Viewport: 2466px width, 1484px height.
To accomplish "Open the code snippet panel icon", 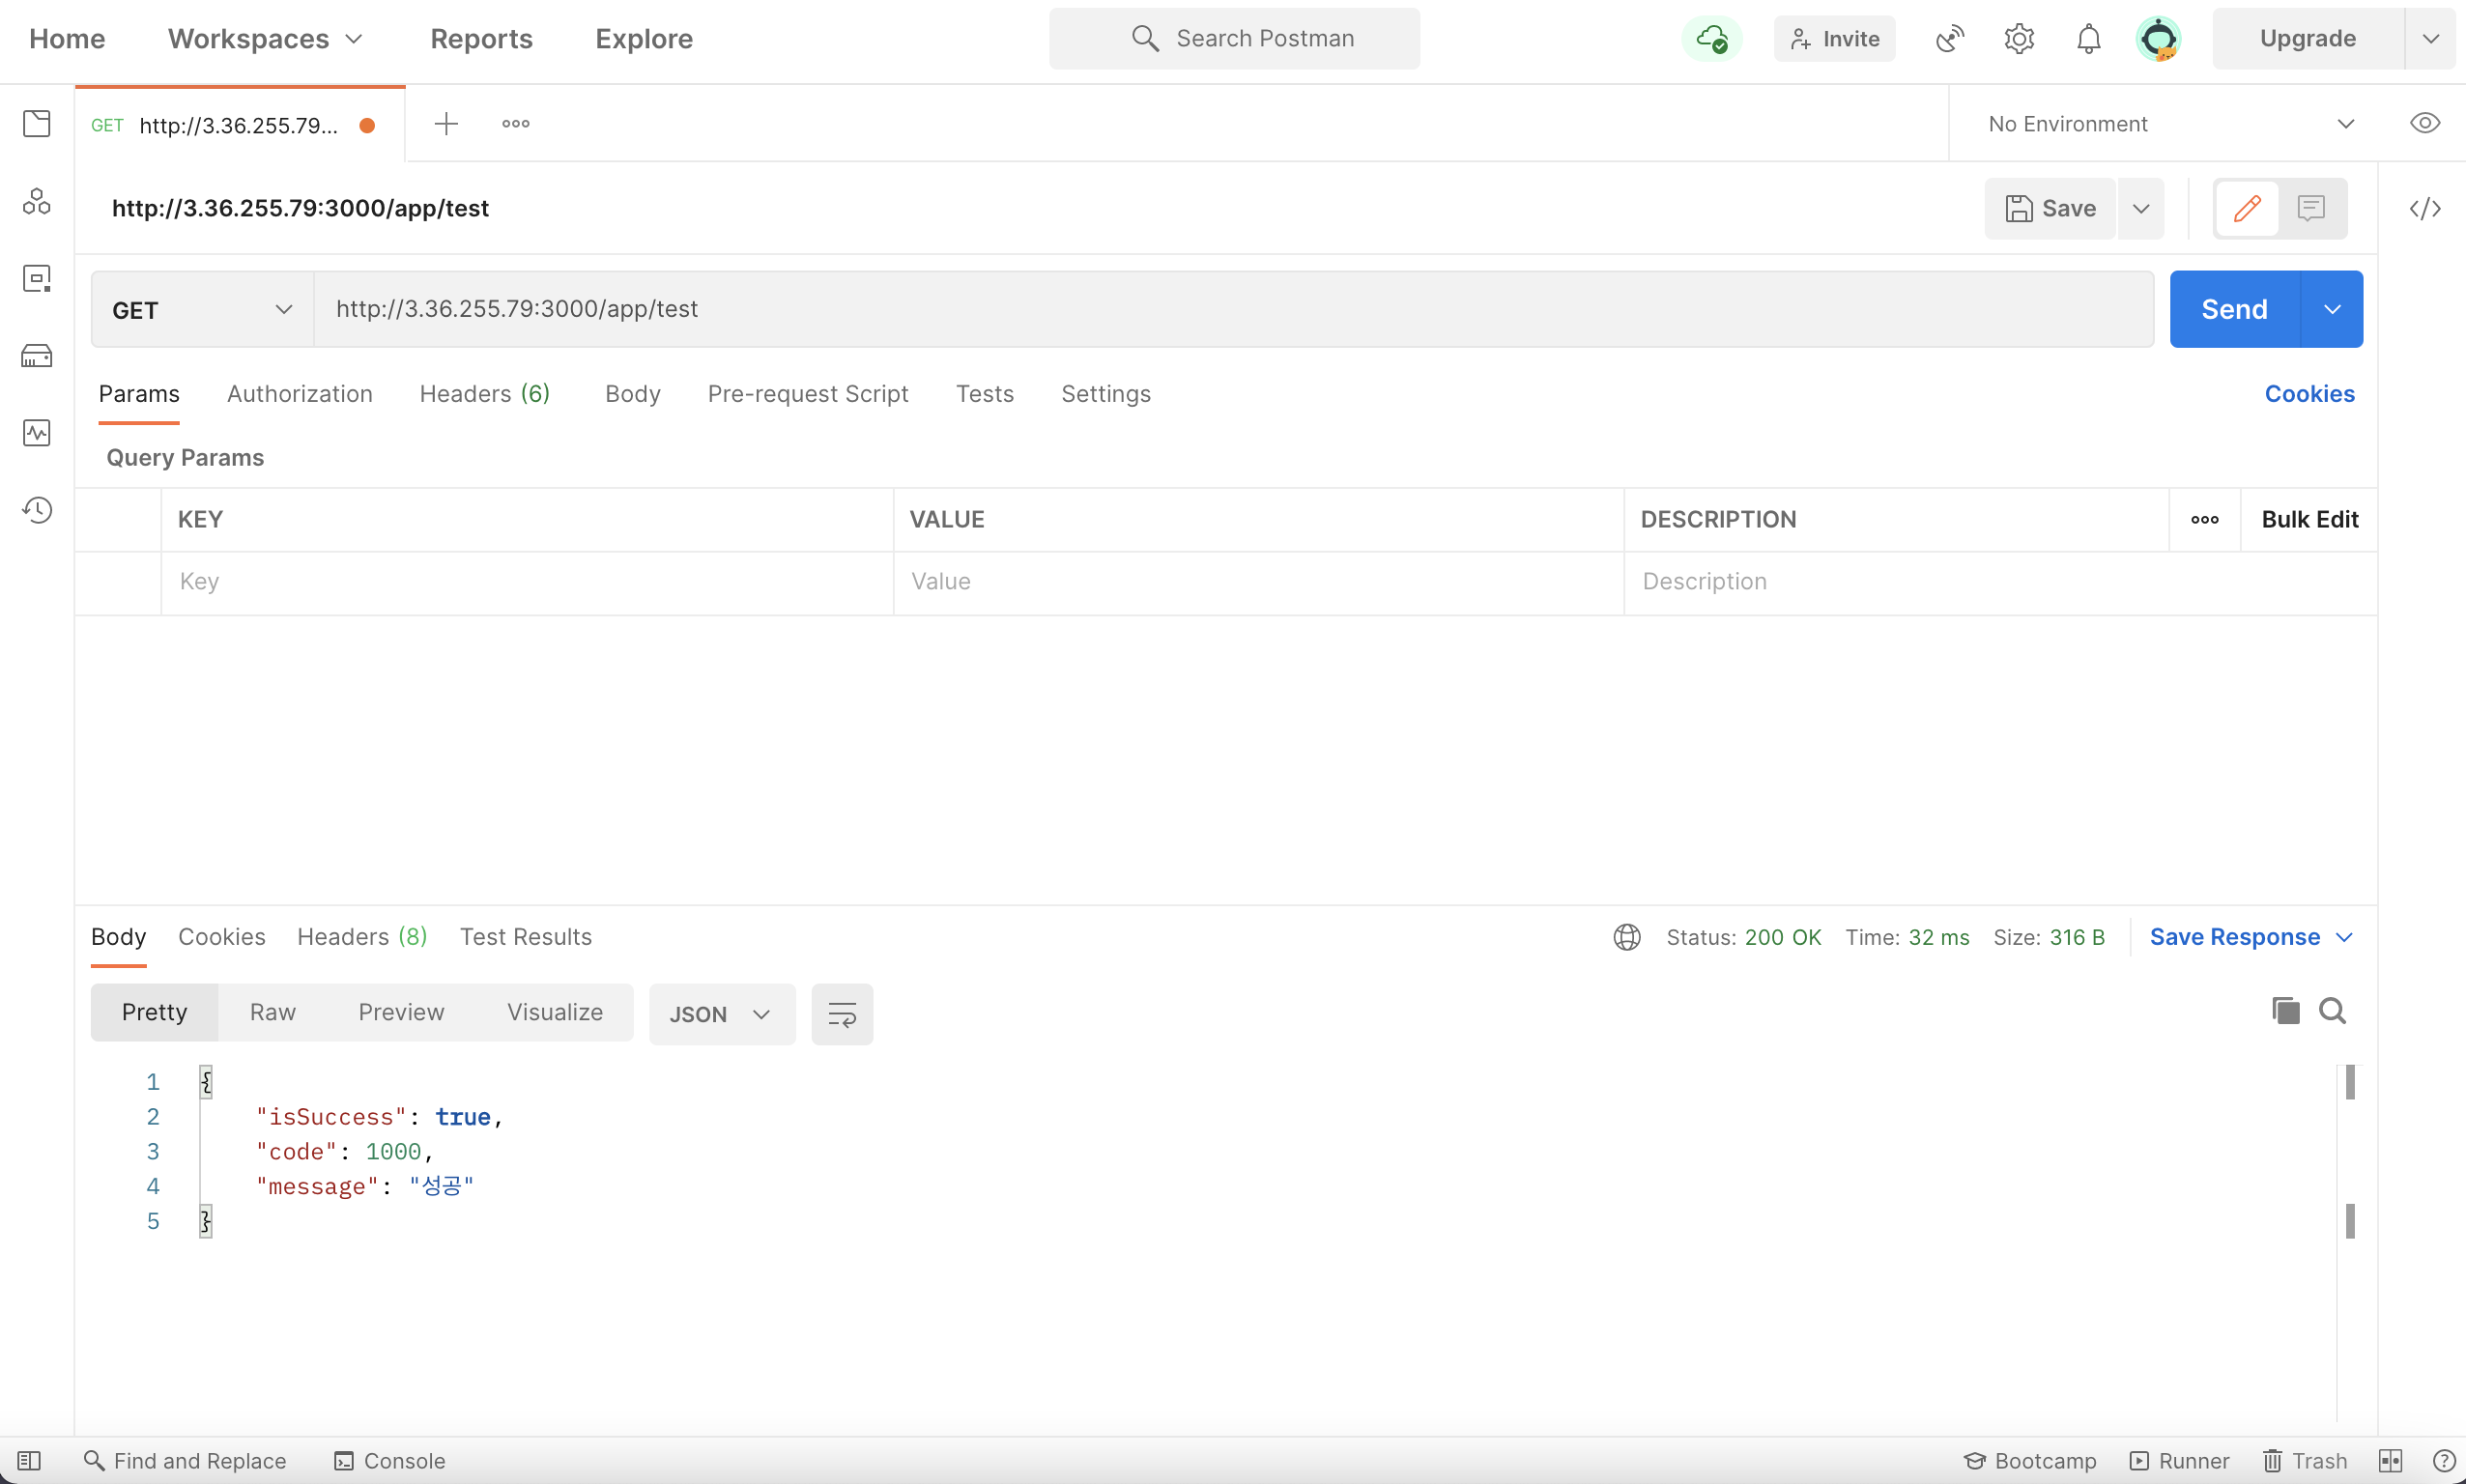I will click(2424, 208).
